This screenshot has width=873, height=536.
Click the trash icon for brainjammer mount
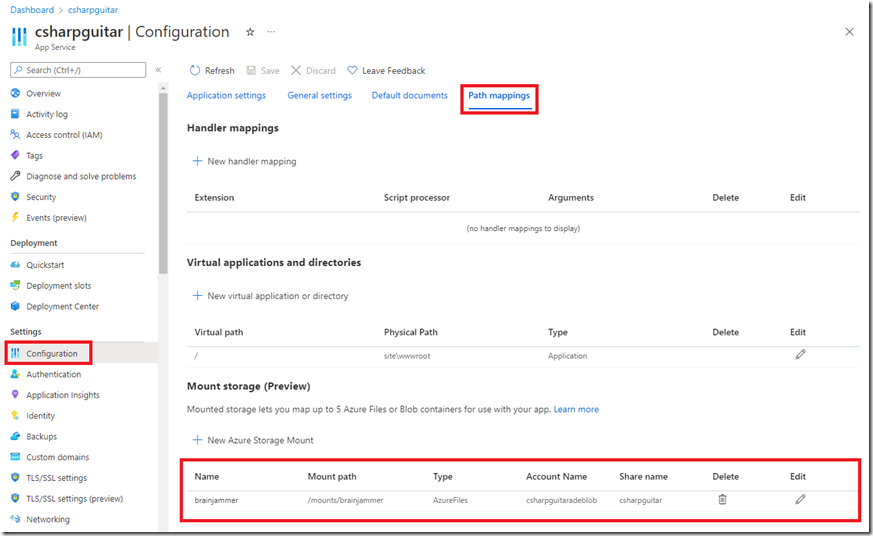point(722,499)
